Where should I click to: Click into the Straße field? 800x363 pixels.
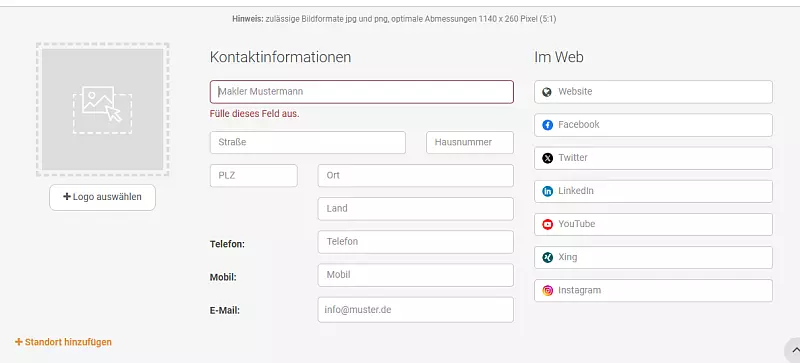(308, 142)
